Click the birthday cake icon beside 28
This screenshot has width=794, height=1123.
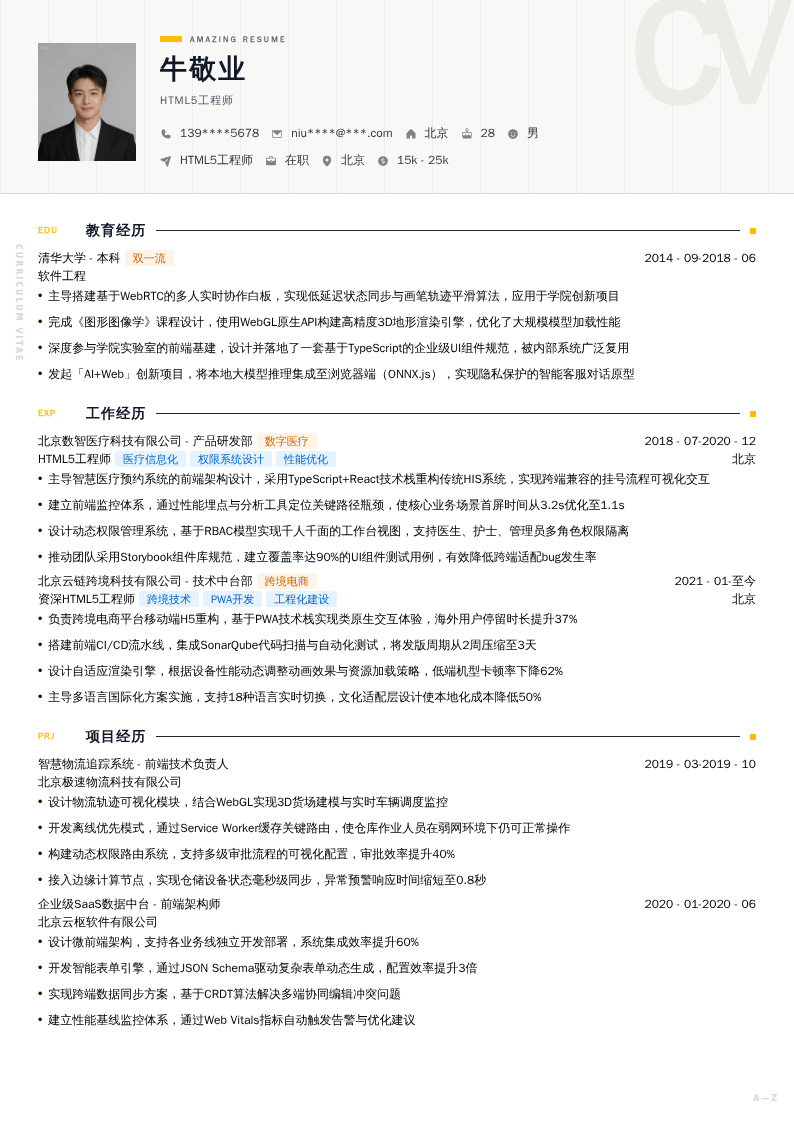[x=467, y=133]
